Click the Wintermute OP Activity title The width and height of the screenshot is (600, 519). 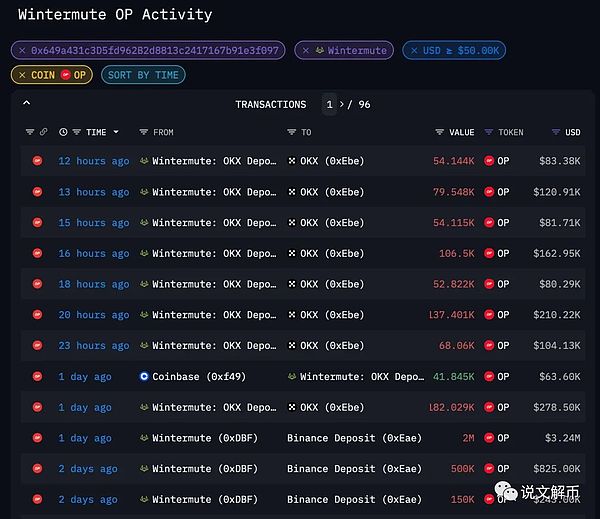point(115,15)
